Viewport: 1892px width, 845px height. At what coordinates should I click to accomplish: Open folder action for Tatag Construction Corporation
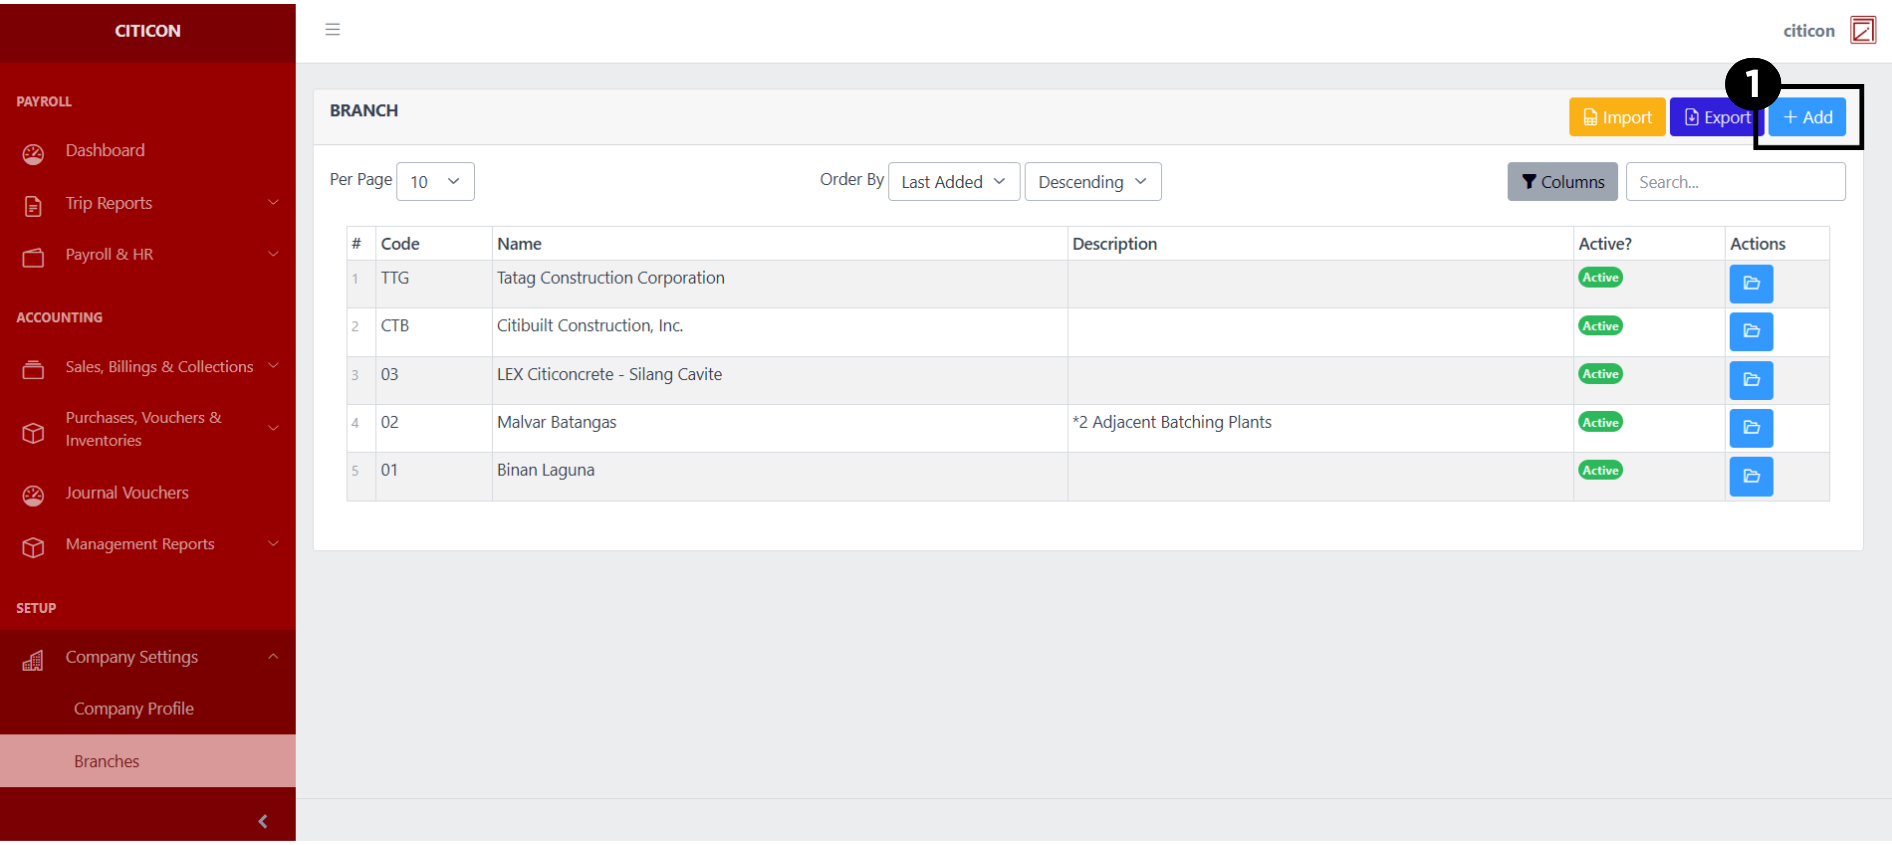pyautogui.click(x=1750, y=284)
